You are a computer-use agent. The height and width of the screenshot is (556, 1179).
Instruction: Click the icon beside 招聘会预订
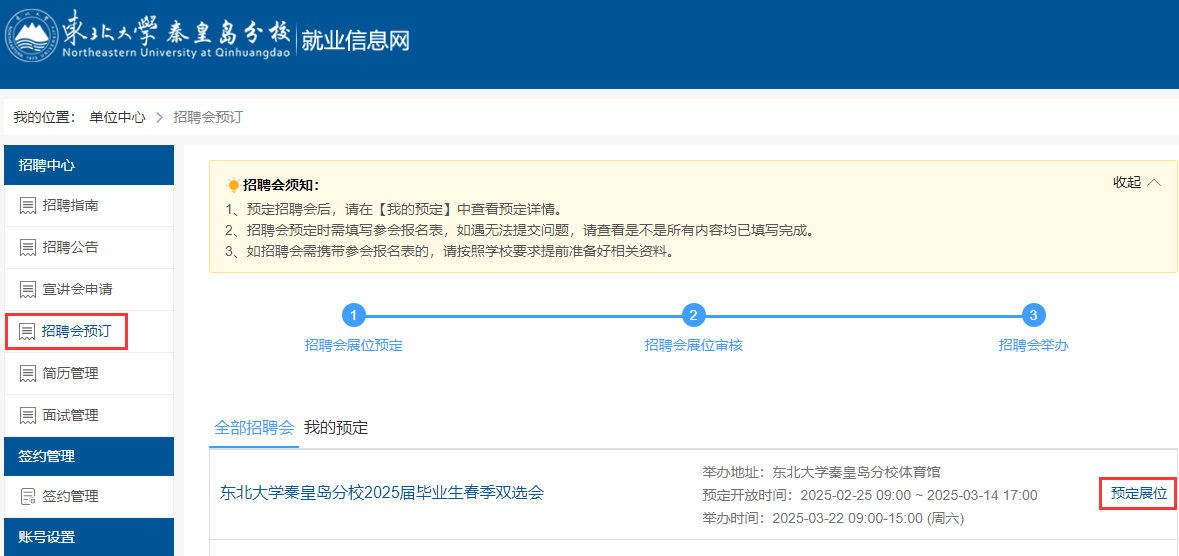28,332
